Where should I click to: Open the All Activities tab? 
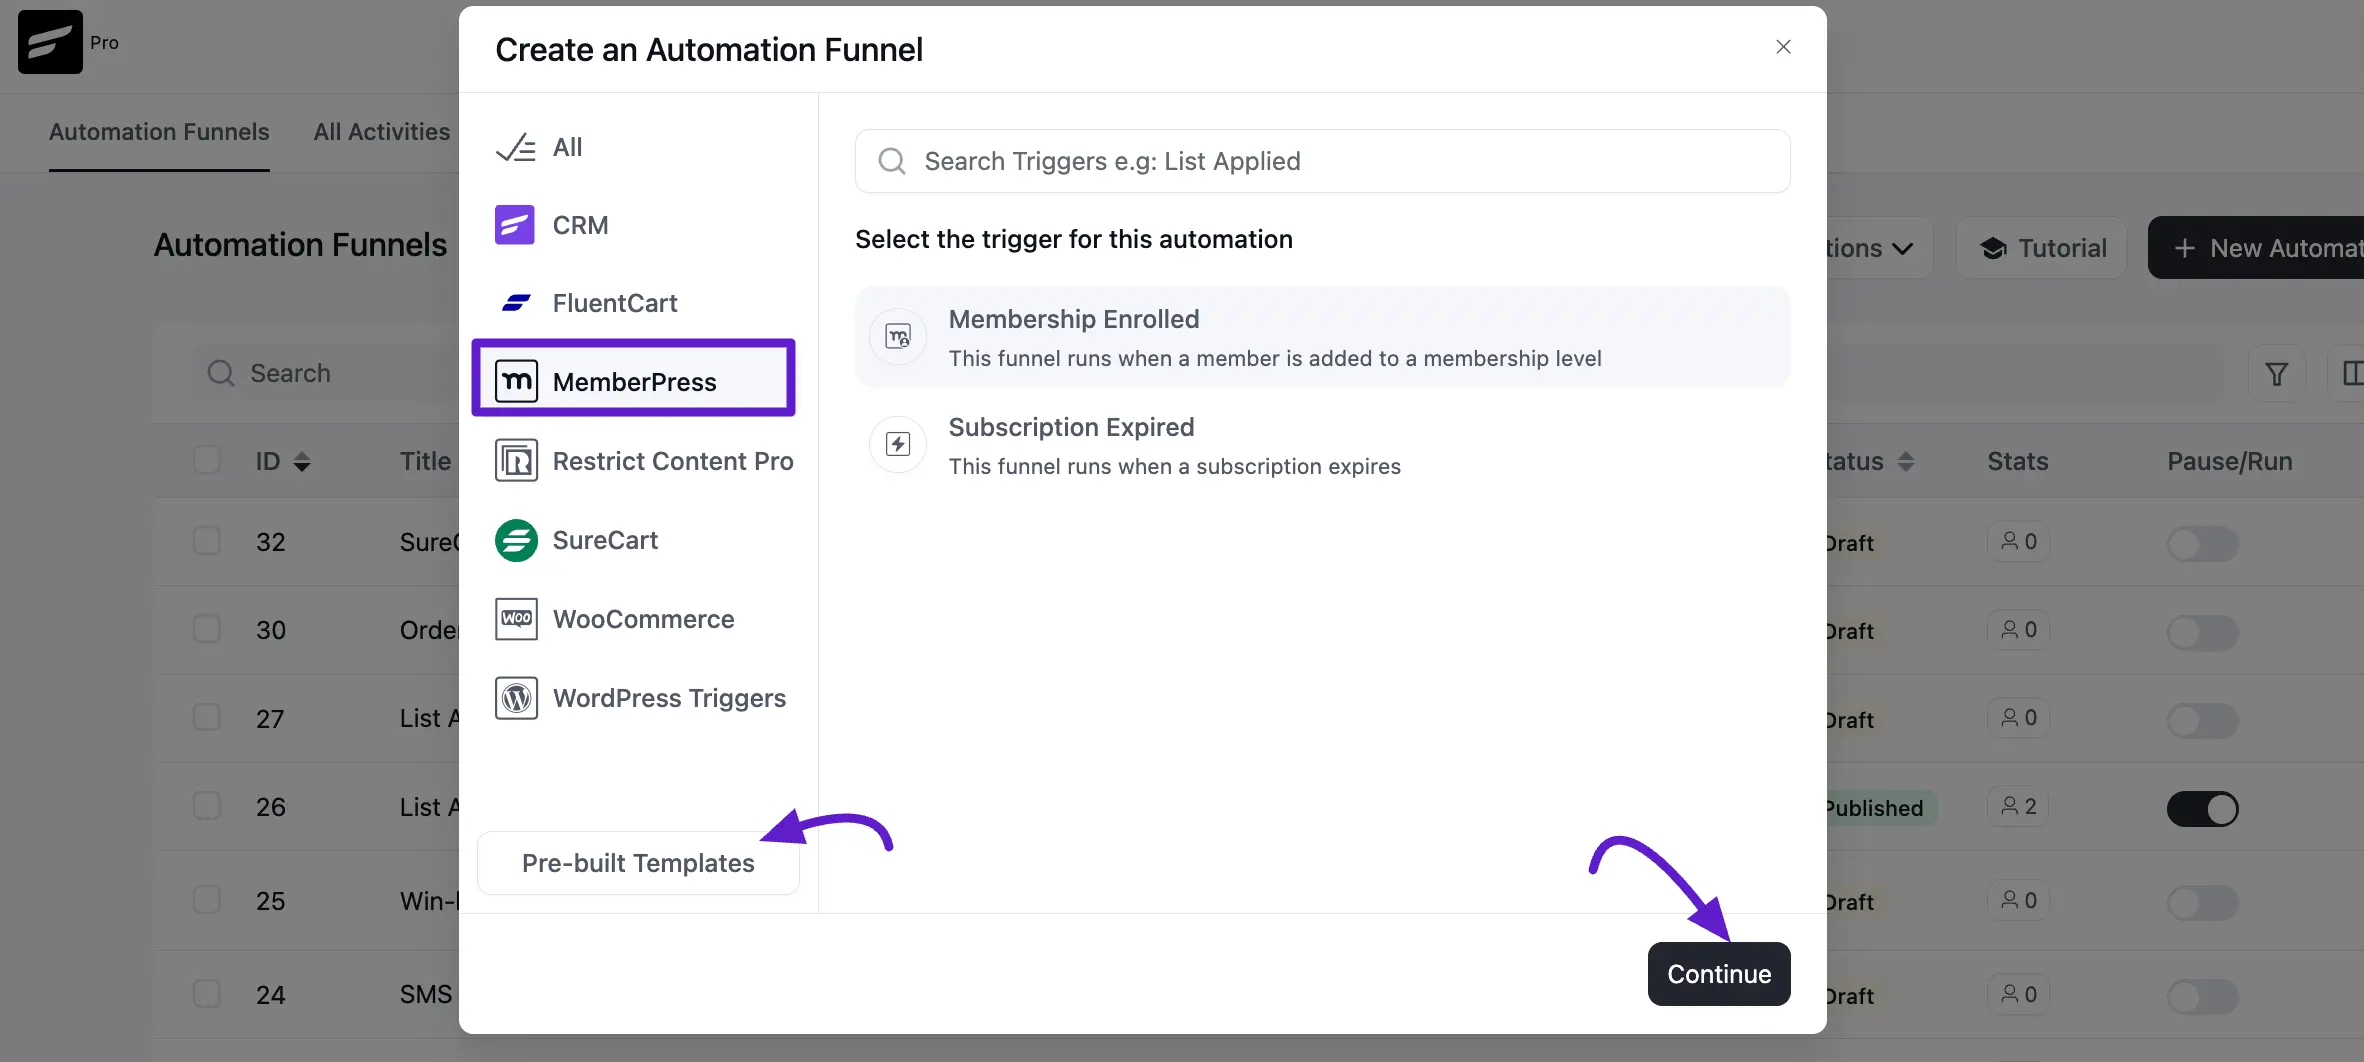click(x=381, y=132)
